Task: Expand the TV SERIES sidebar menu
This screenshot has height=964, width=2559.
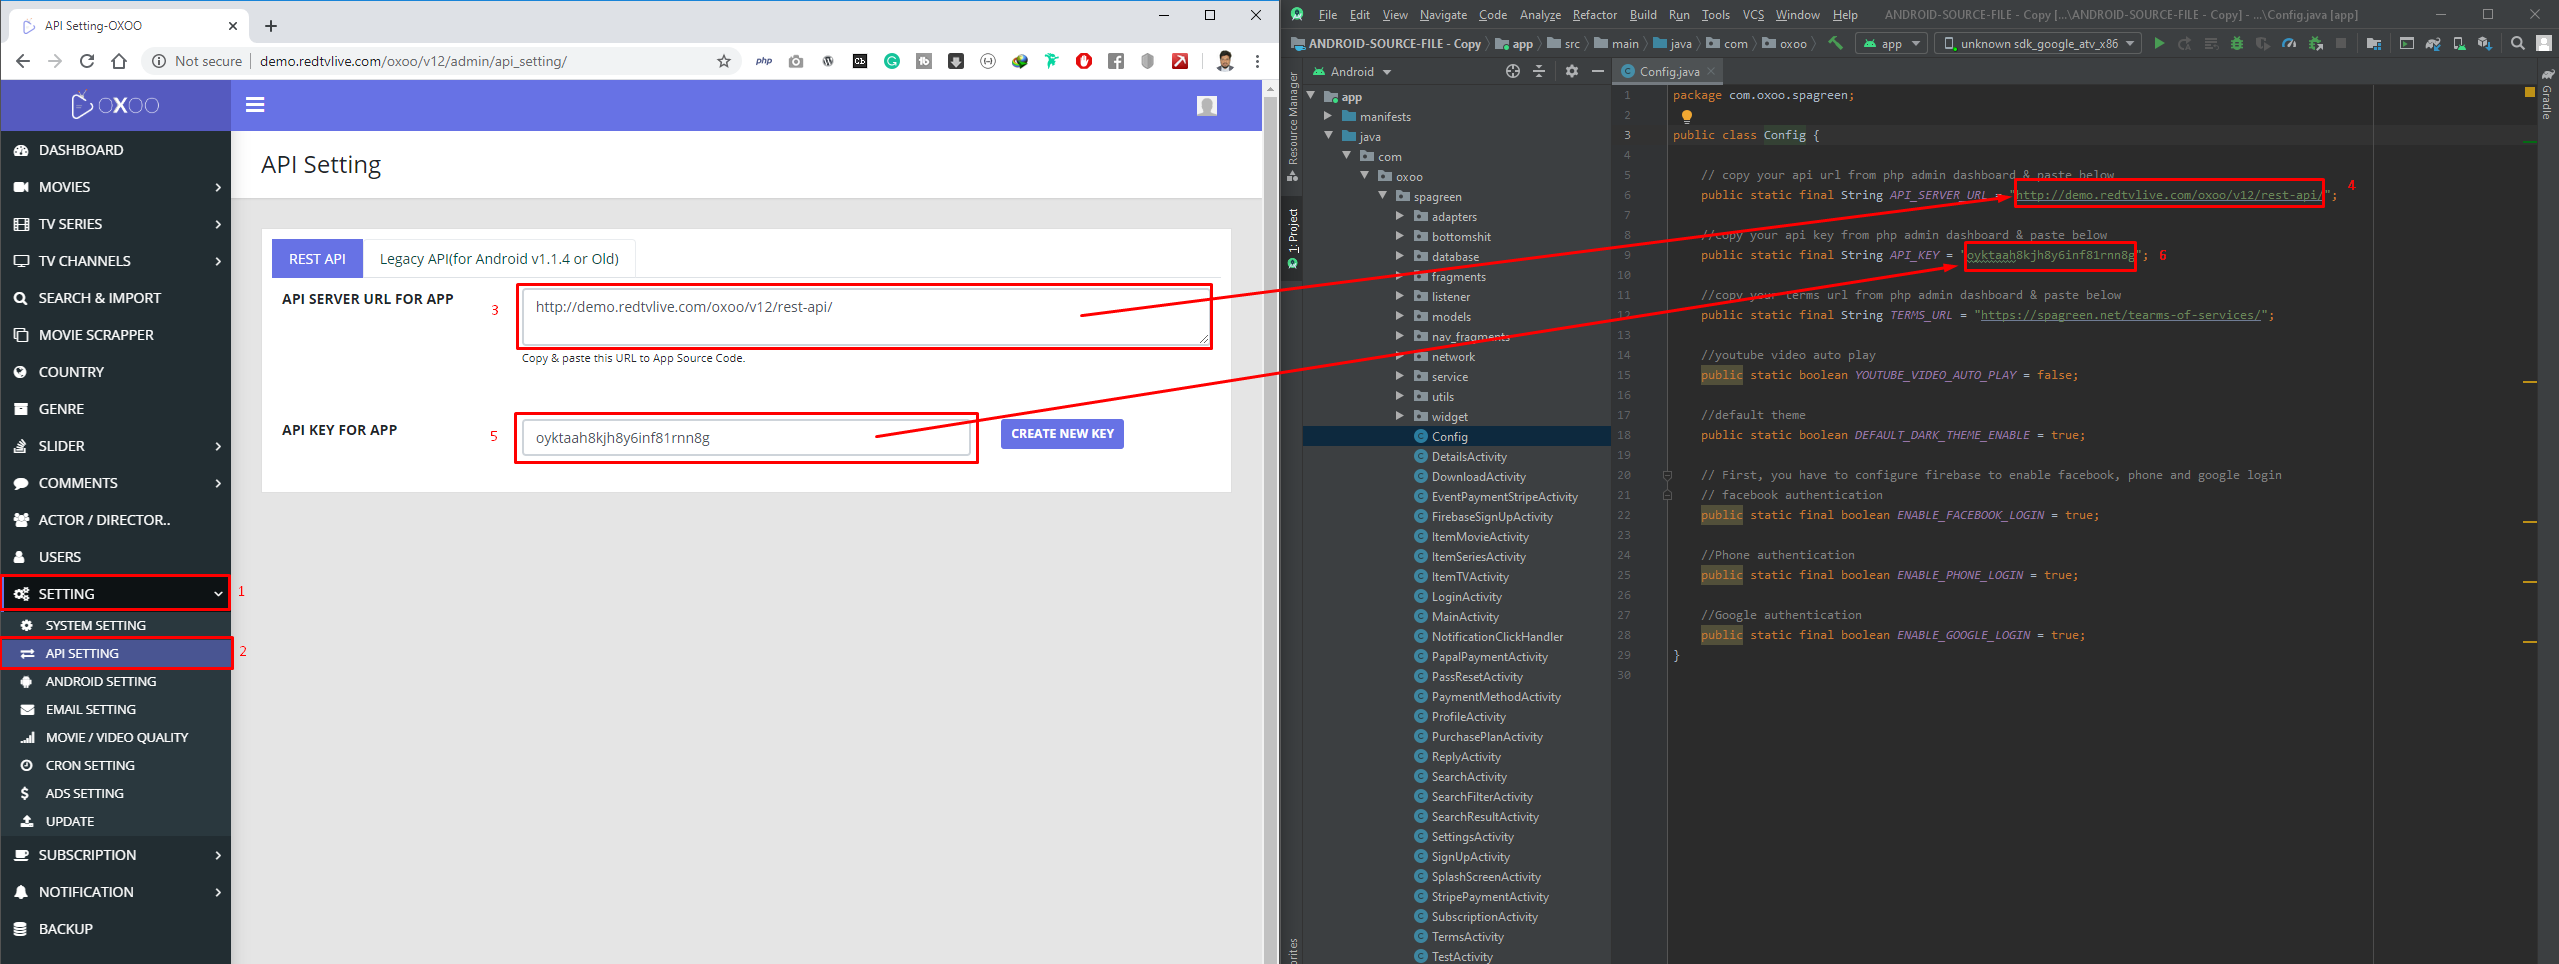Action: pyautogui.click(x=116, y=224)
